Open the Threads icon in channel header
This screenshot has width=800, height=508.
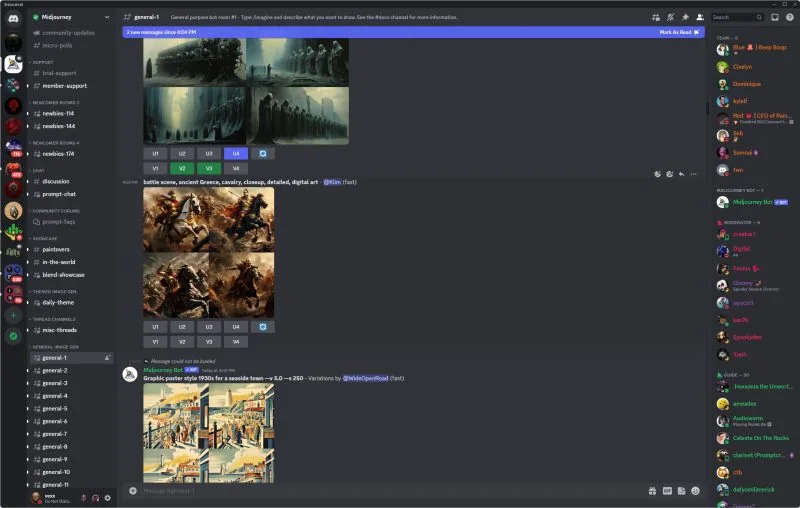click(656, 17)
